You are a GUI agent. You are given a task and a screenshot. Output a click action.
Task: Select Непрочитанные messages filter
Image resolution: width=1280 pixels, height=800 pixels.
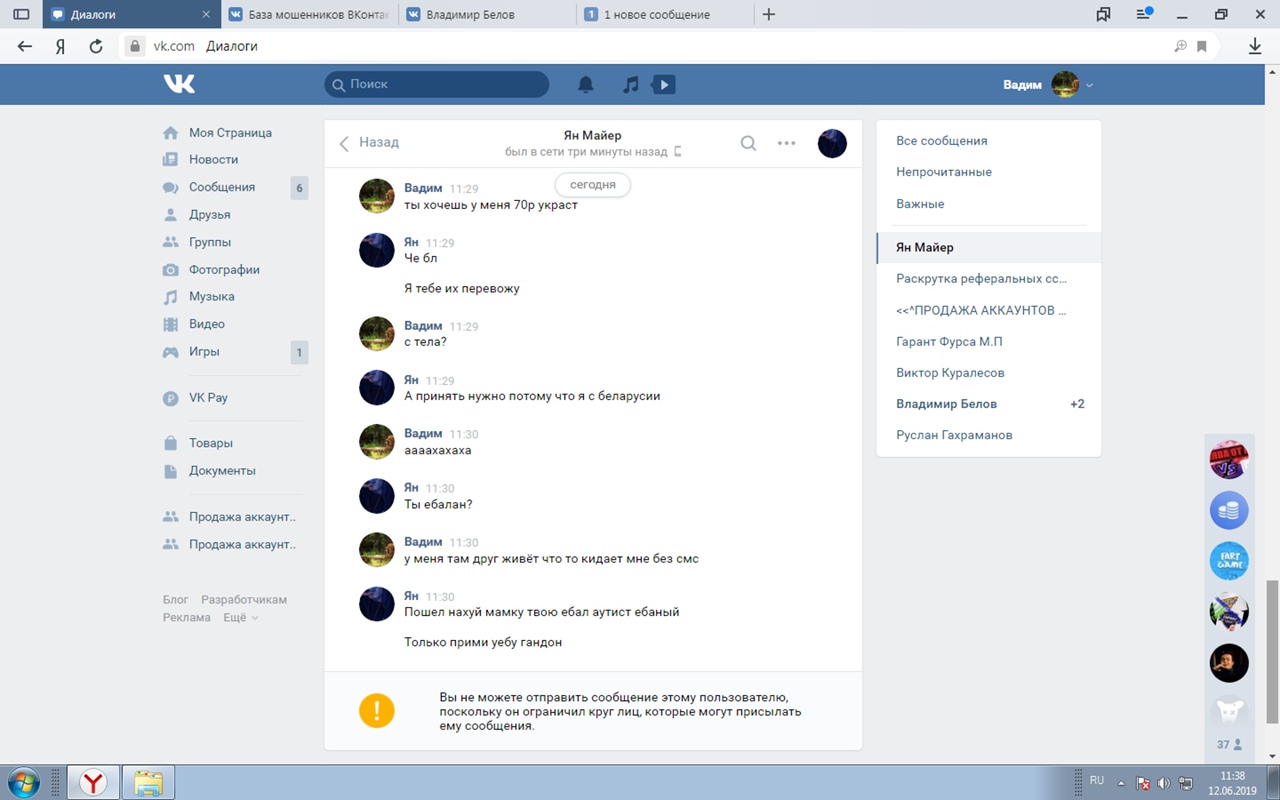(944, 172)
